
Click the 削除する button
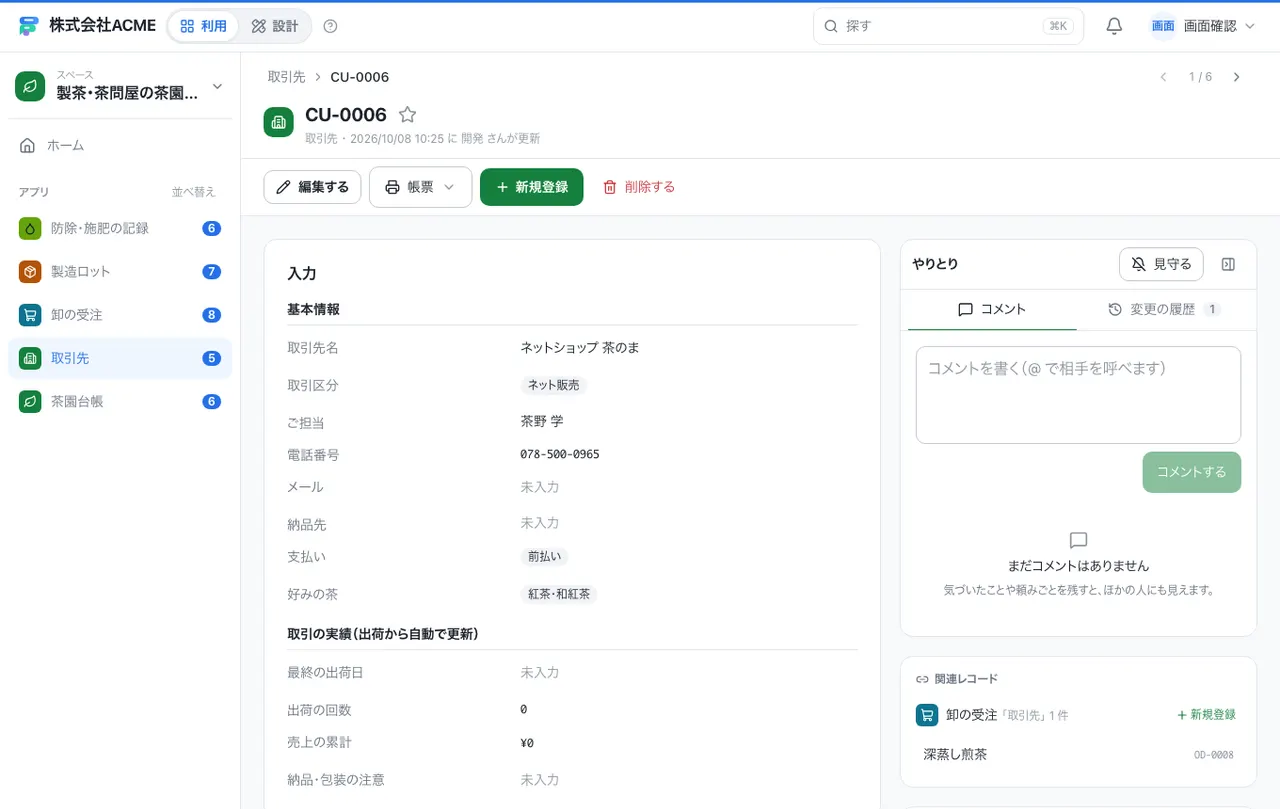(639, 187)
